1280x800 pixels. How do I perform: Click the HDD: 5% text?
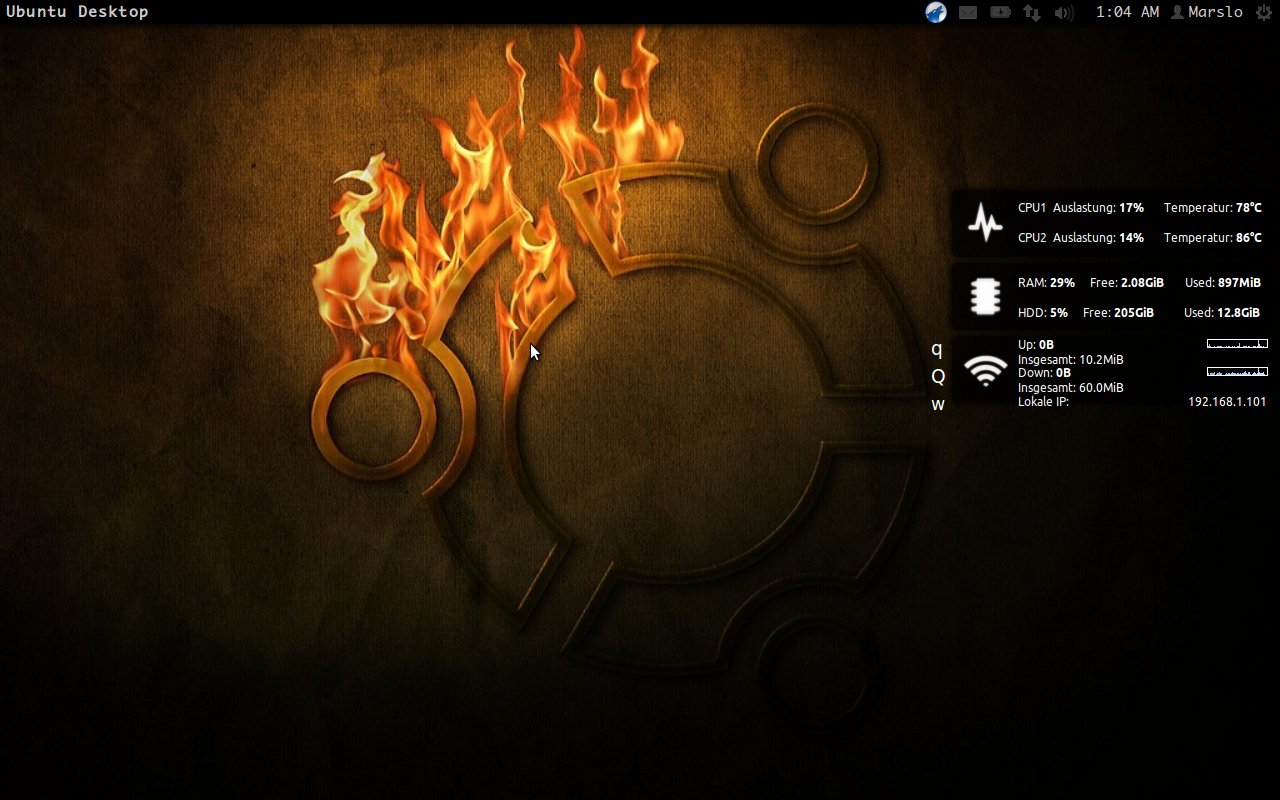tap(1043, 313)
